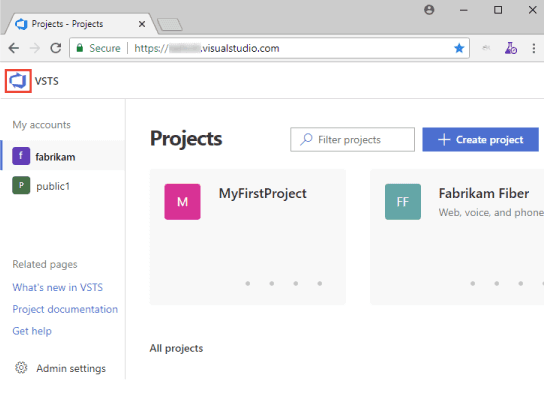544x398 pixels.
Task: Minimize the browser window
Action: (464, 10)
